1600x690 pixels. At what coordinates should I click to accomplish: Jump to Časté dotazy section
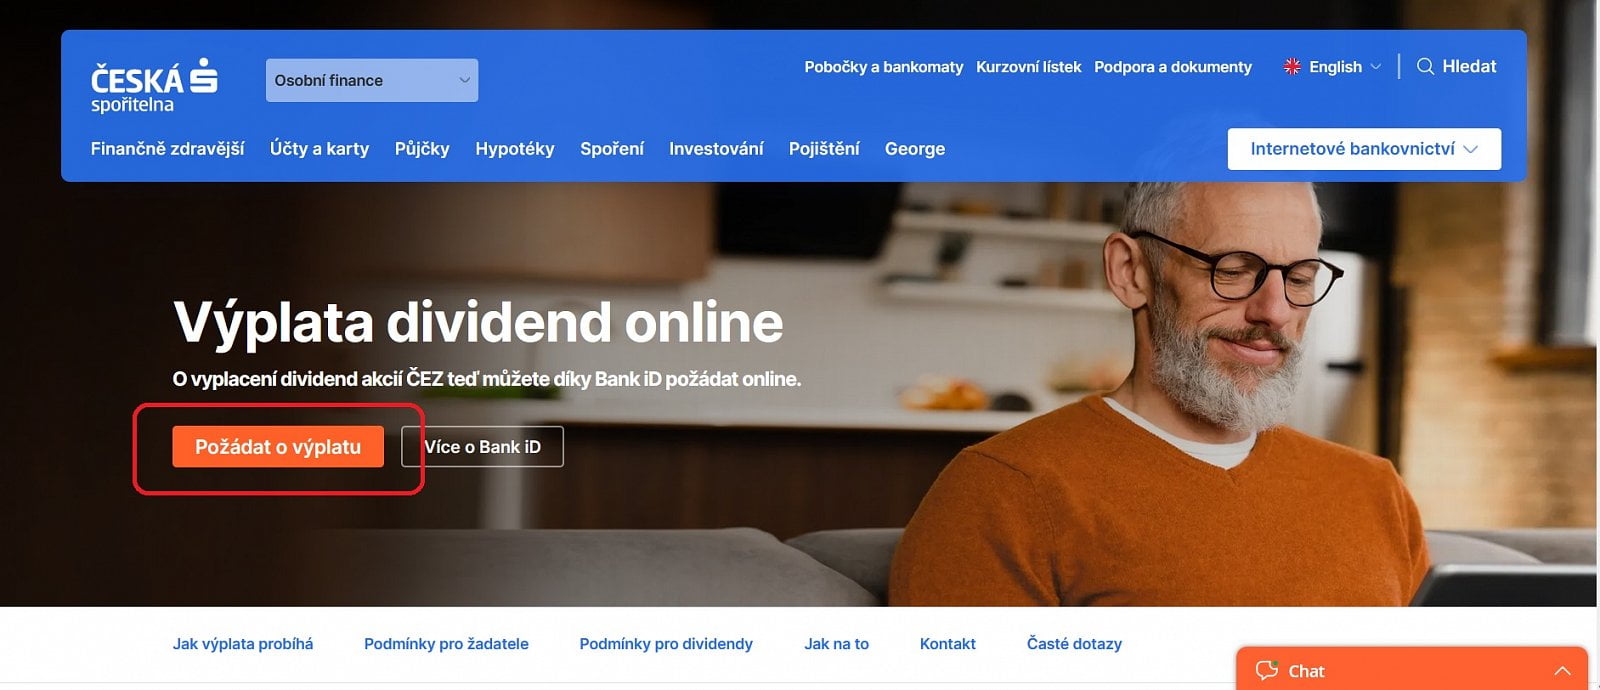[1074, 644]
